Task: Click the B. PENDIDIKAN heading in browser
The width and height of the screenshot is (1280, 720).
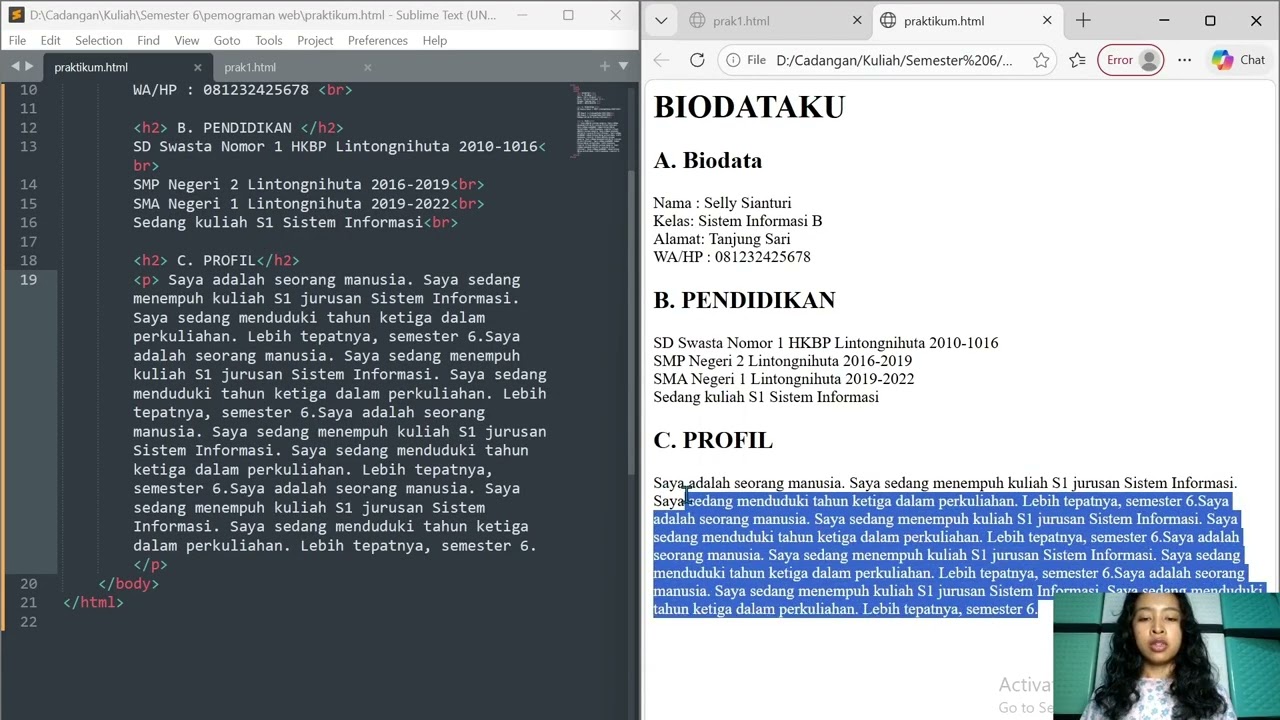Action: (x=744, y=300)
